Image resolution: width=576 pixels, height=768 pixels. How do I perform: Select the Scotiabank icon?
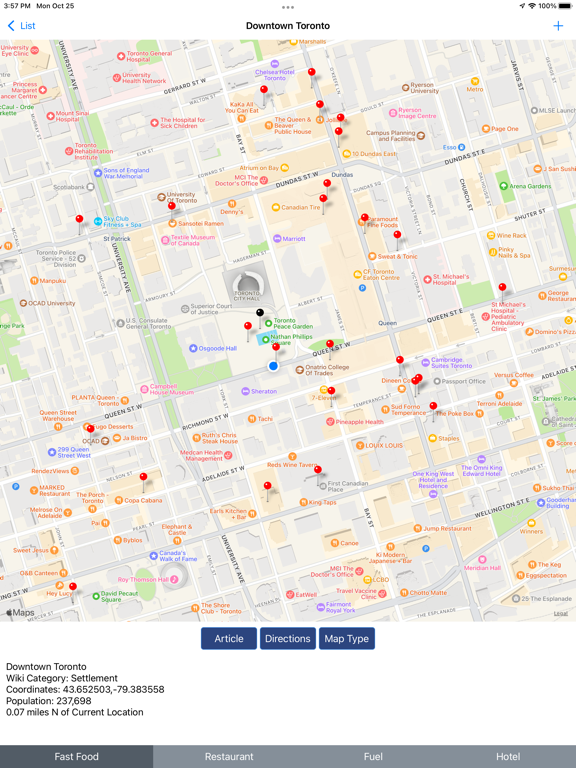90,187
